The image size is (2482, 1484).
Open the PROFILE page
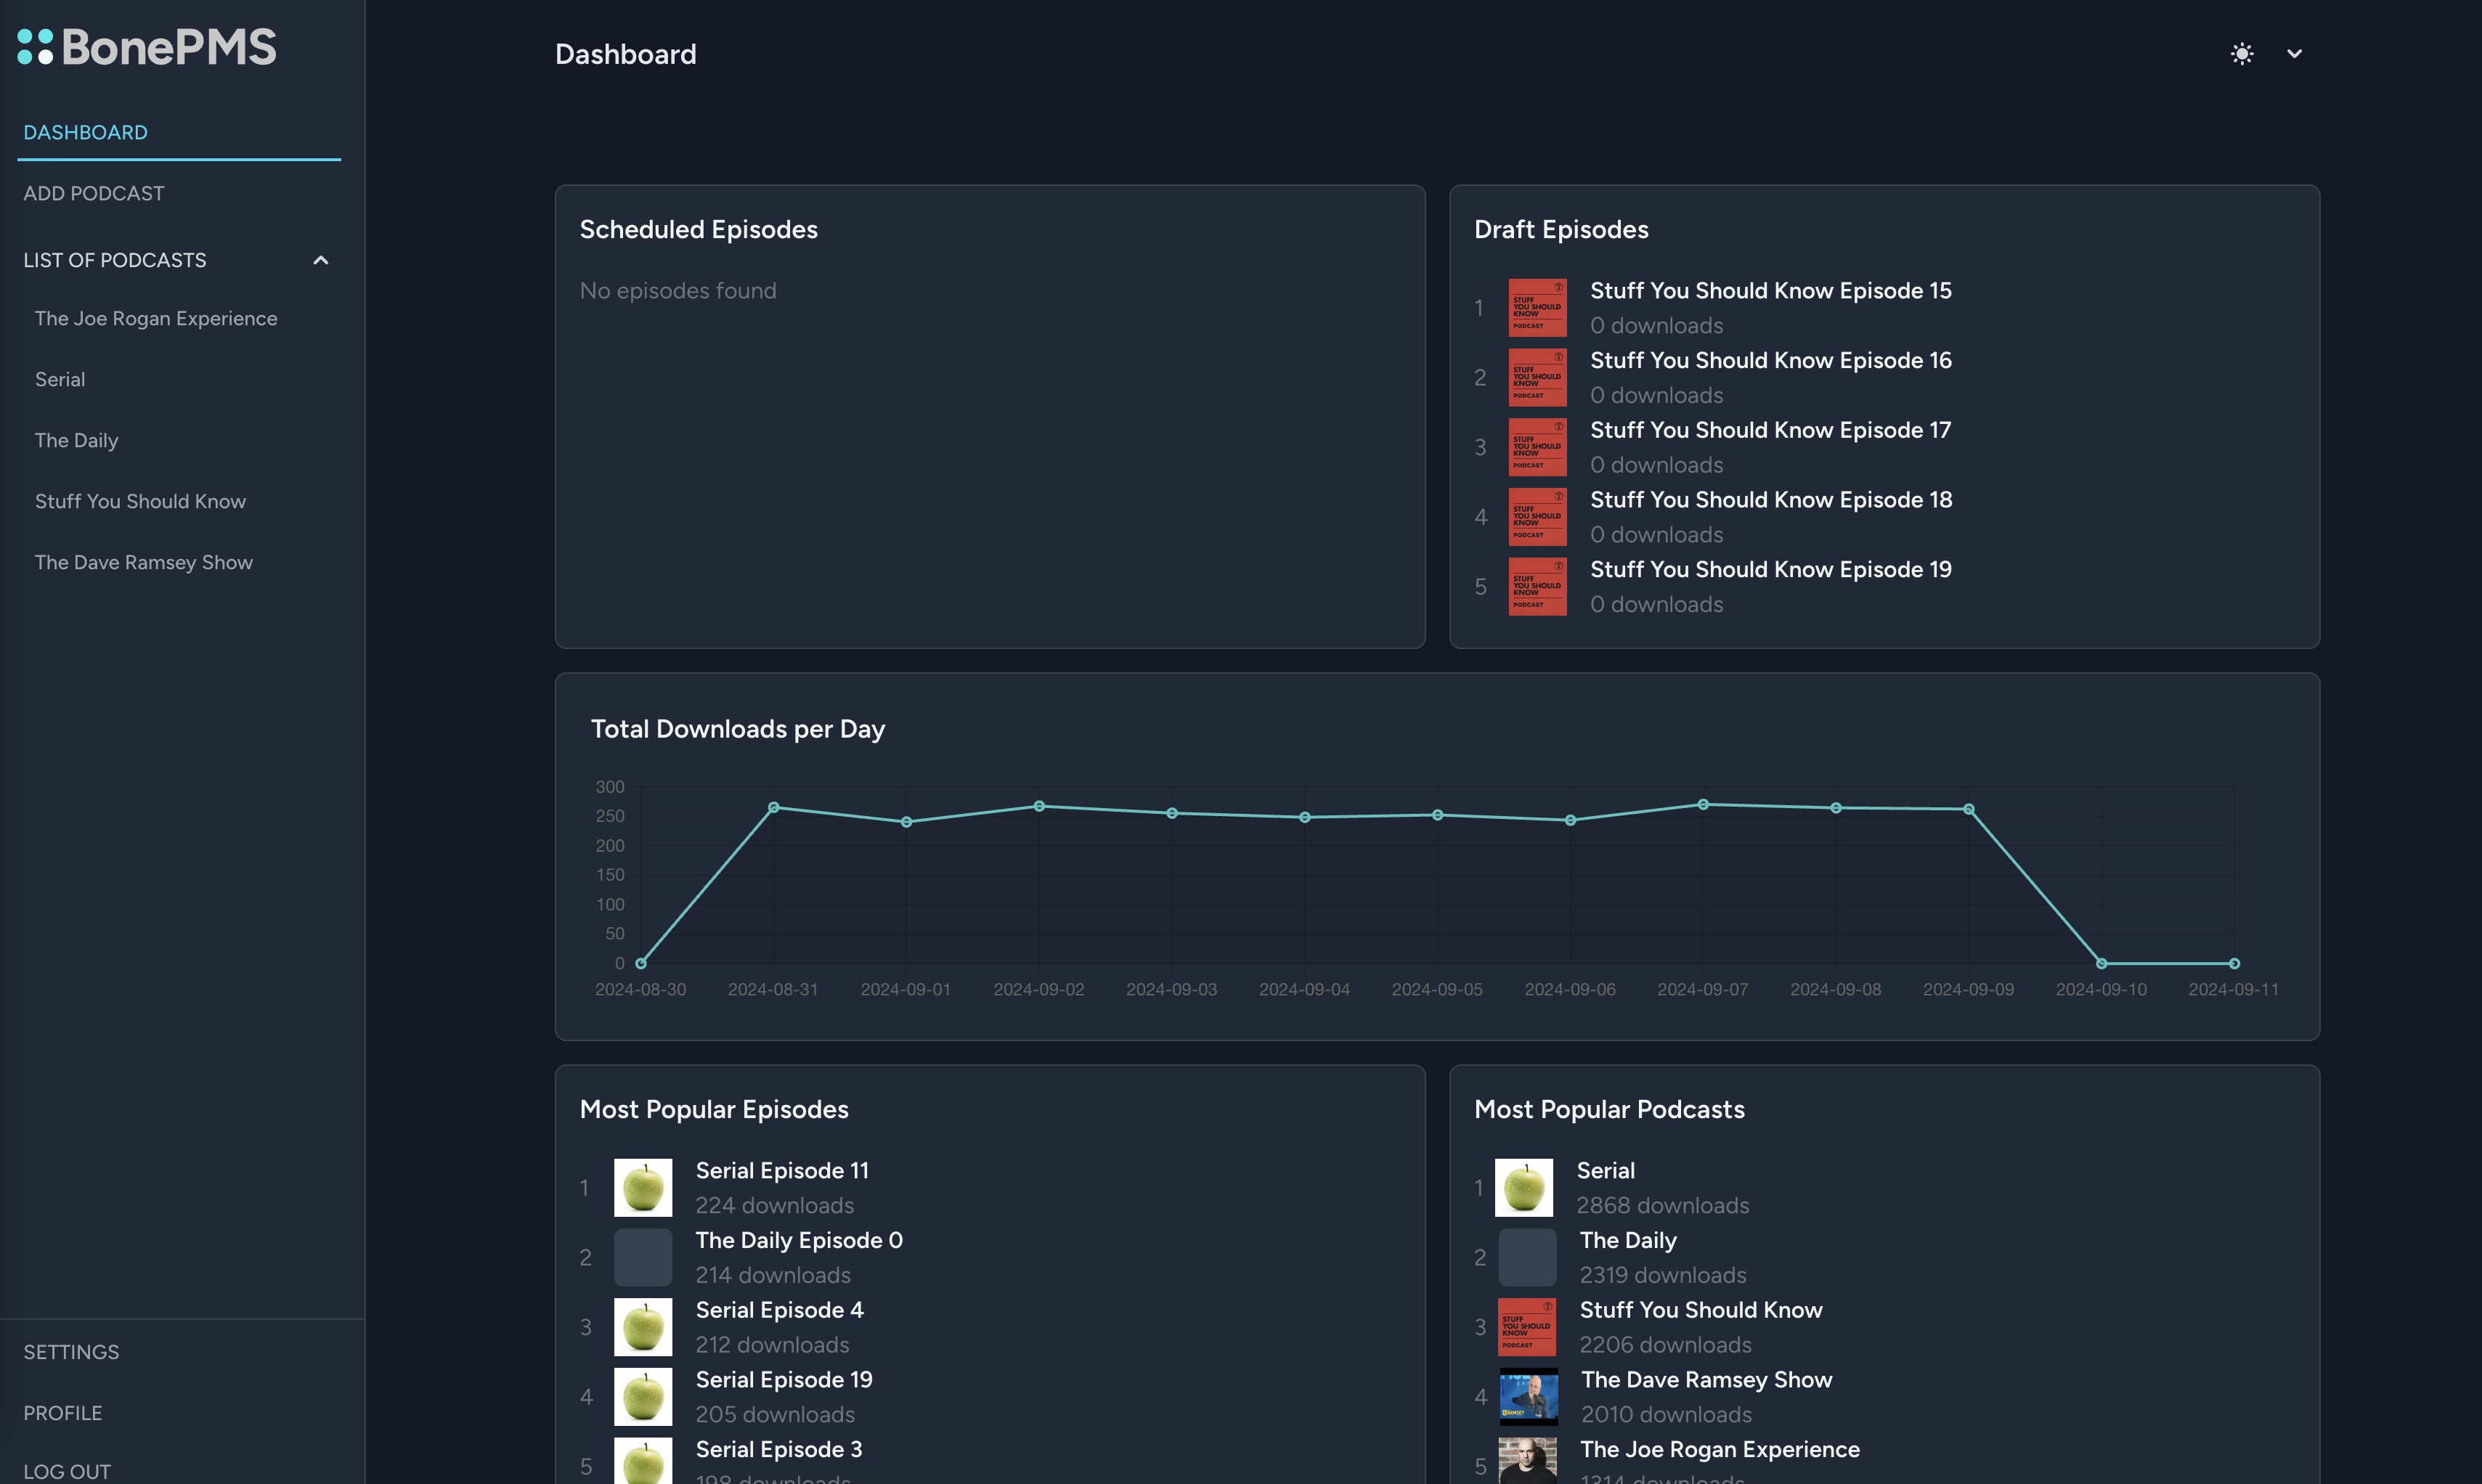pyautogui.click(x=62, y=1412)
